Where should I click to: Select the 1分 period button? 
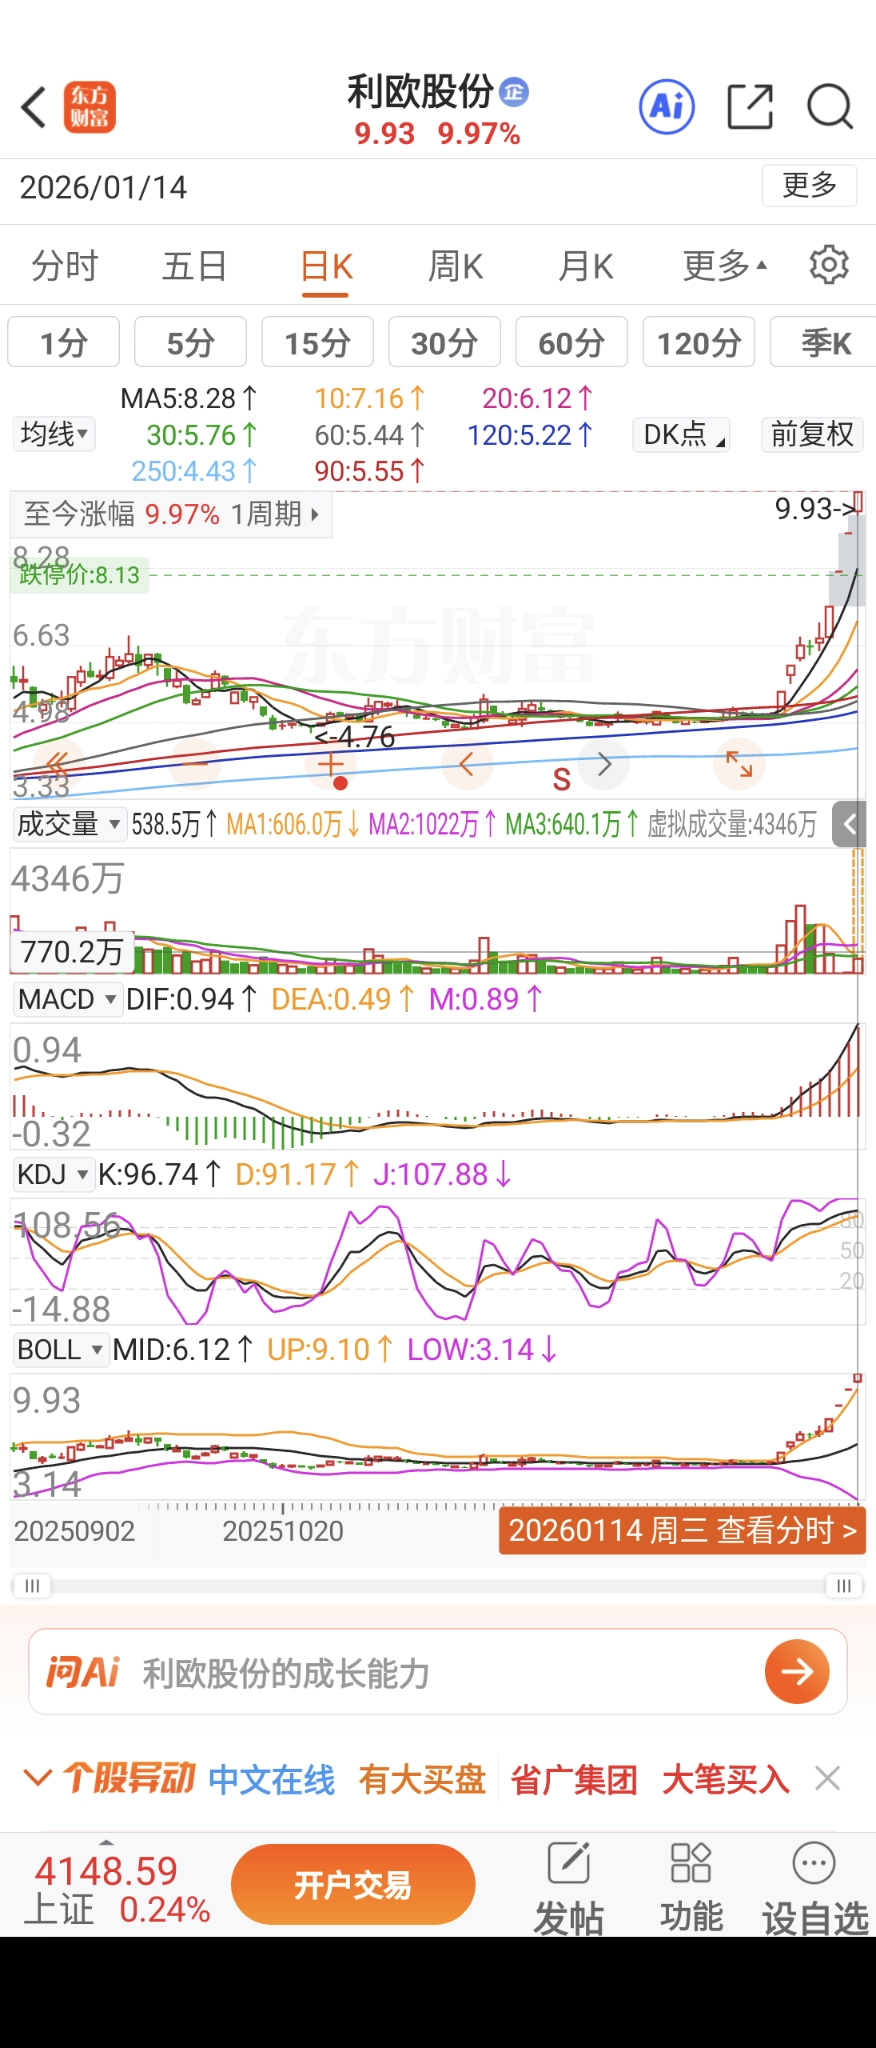pyautogui.click(x=64, y=343)
